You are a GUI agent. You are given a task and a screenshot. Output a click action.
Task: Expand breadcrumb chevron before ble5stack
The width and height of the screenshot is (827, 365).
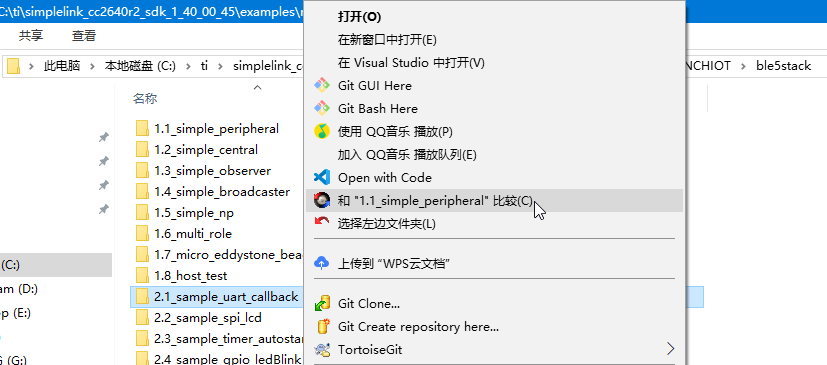[744, 66]
